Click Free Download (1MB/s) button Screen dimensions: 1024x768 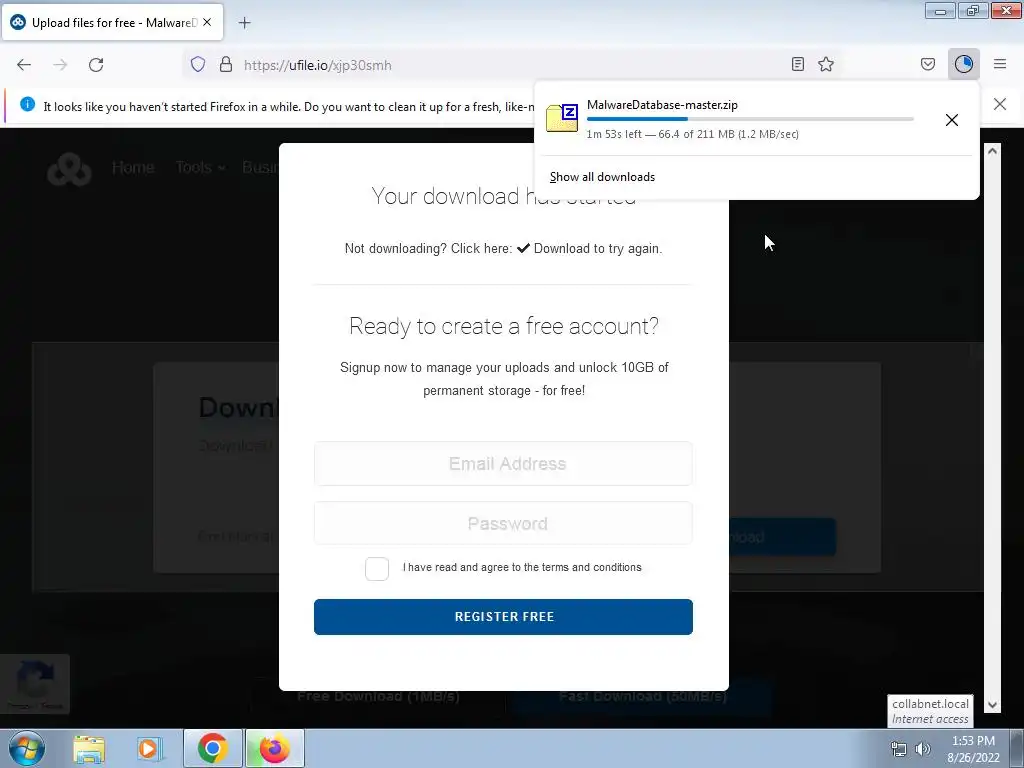click(x=378, y=696)
